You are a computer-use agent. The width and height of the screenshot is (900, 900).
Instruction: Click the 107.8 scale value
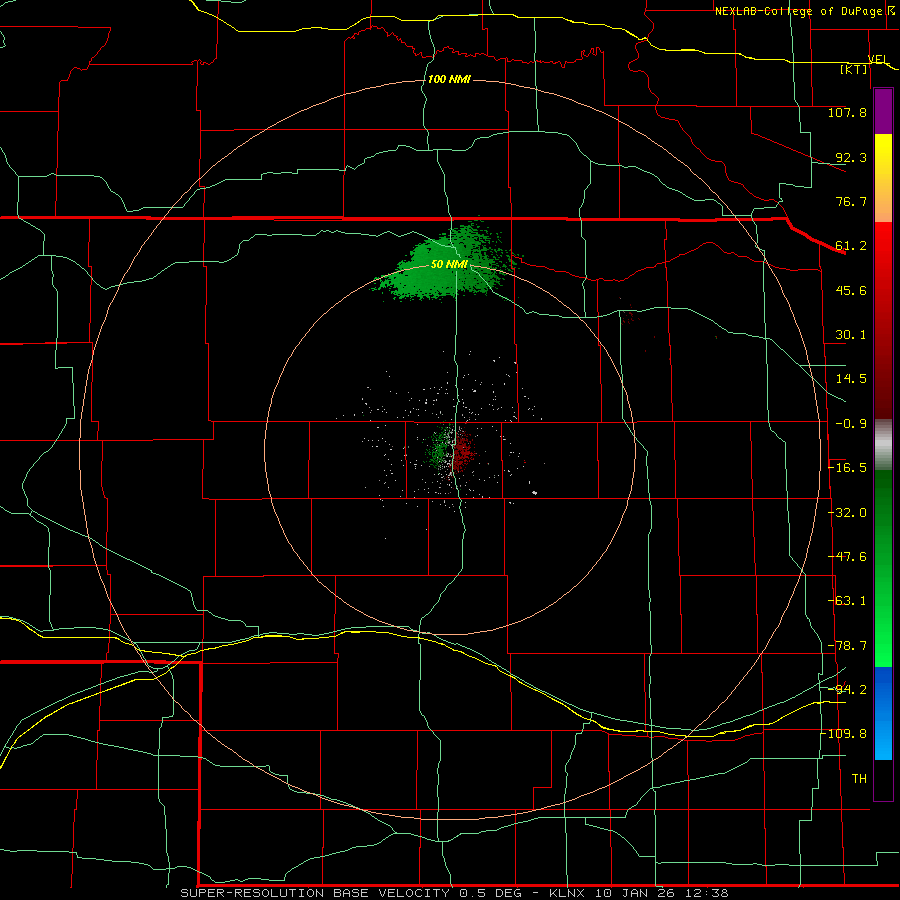847,112
